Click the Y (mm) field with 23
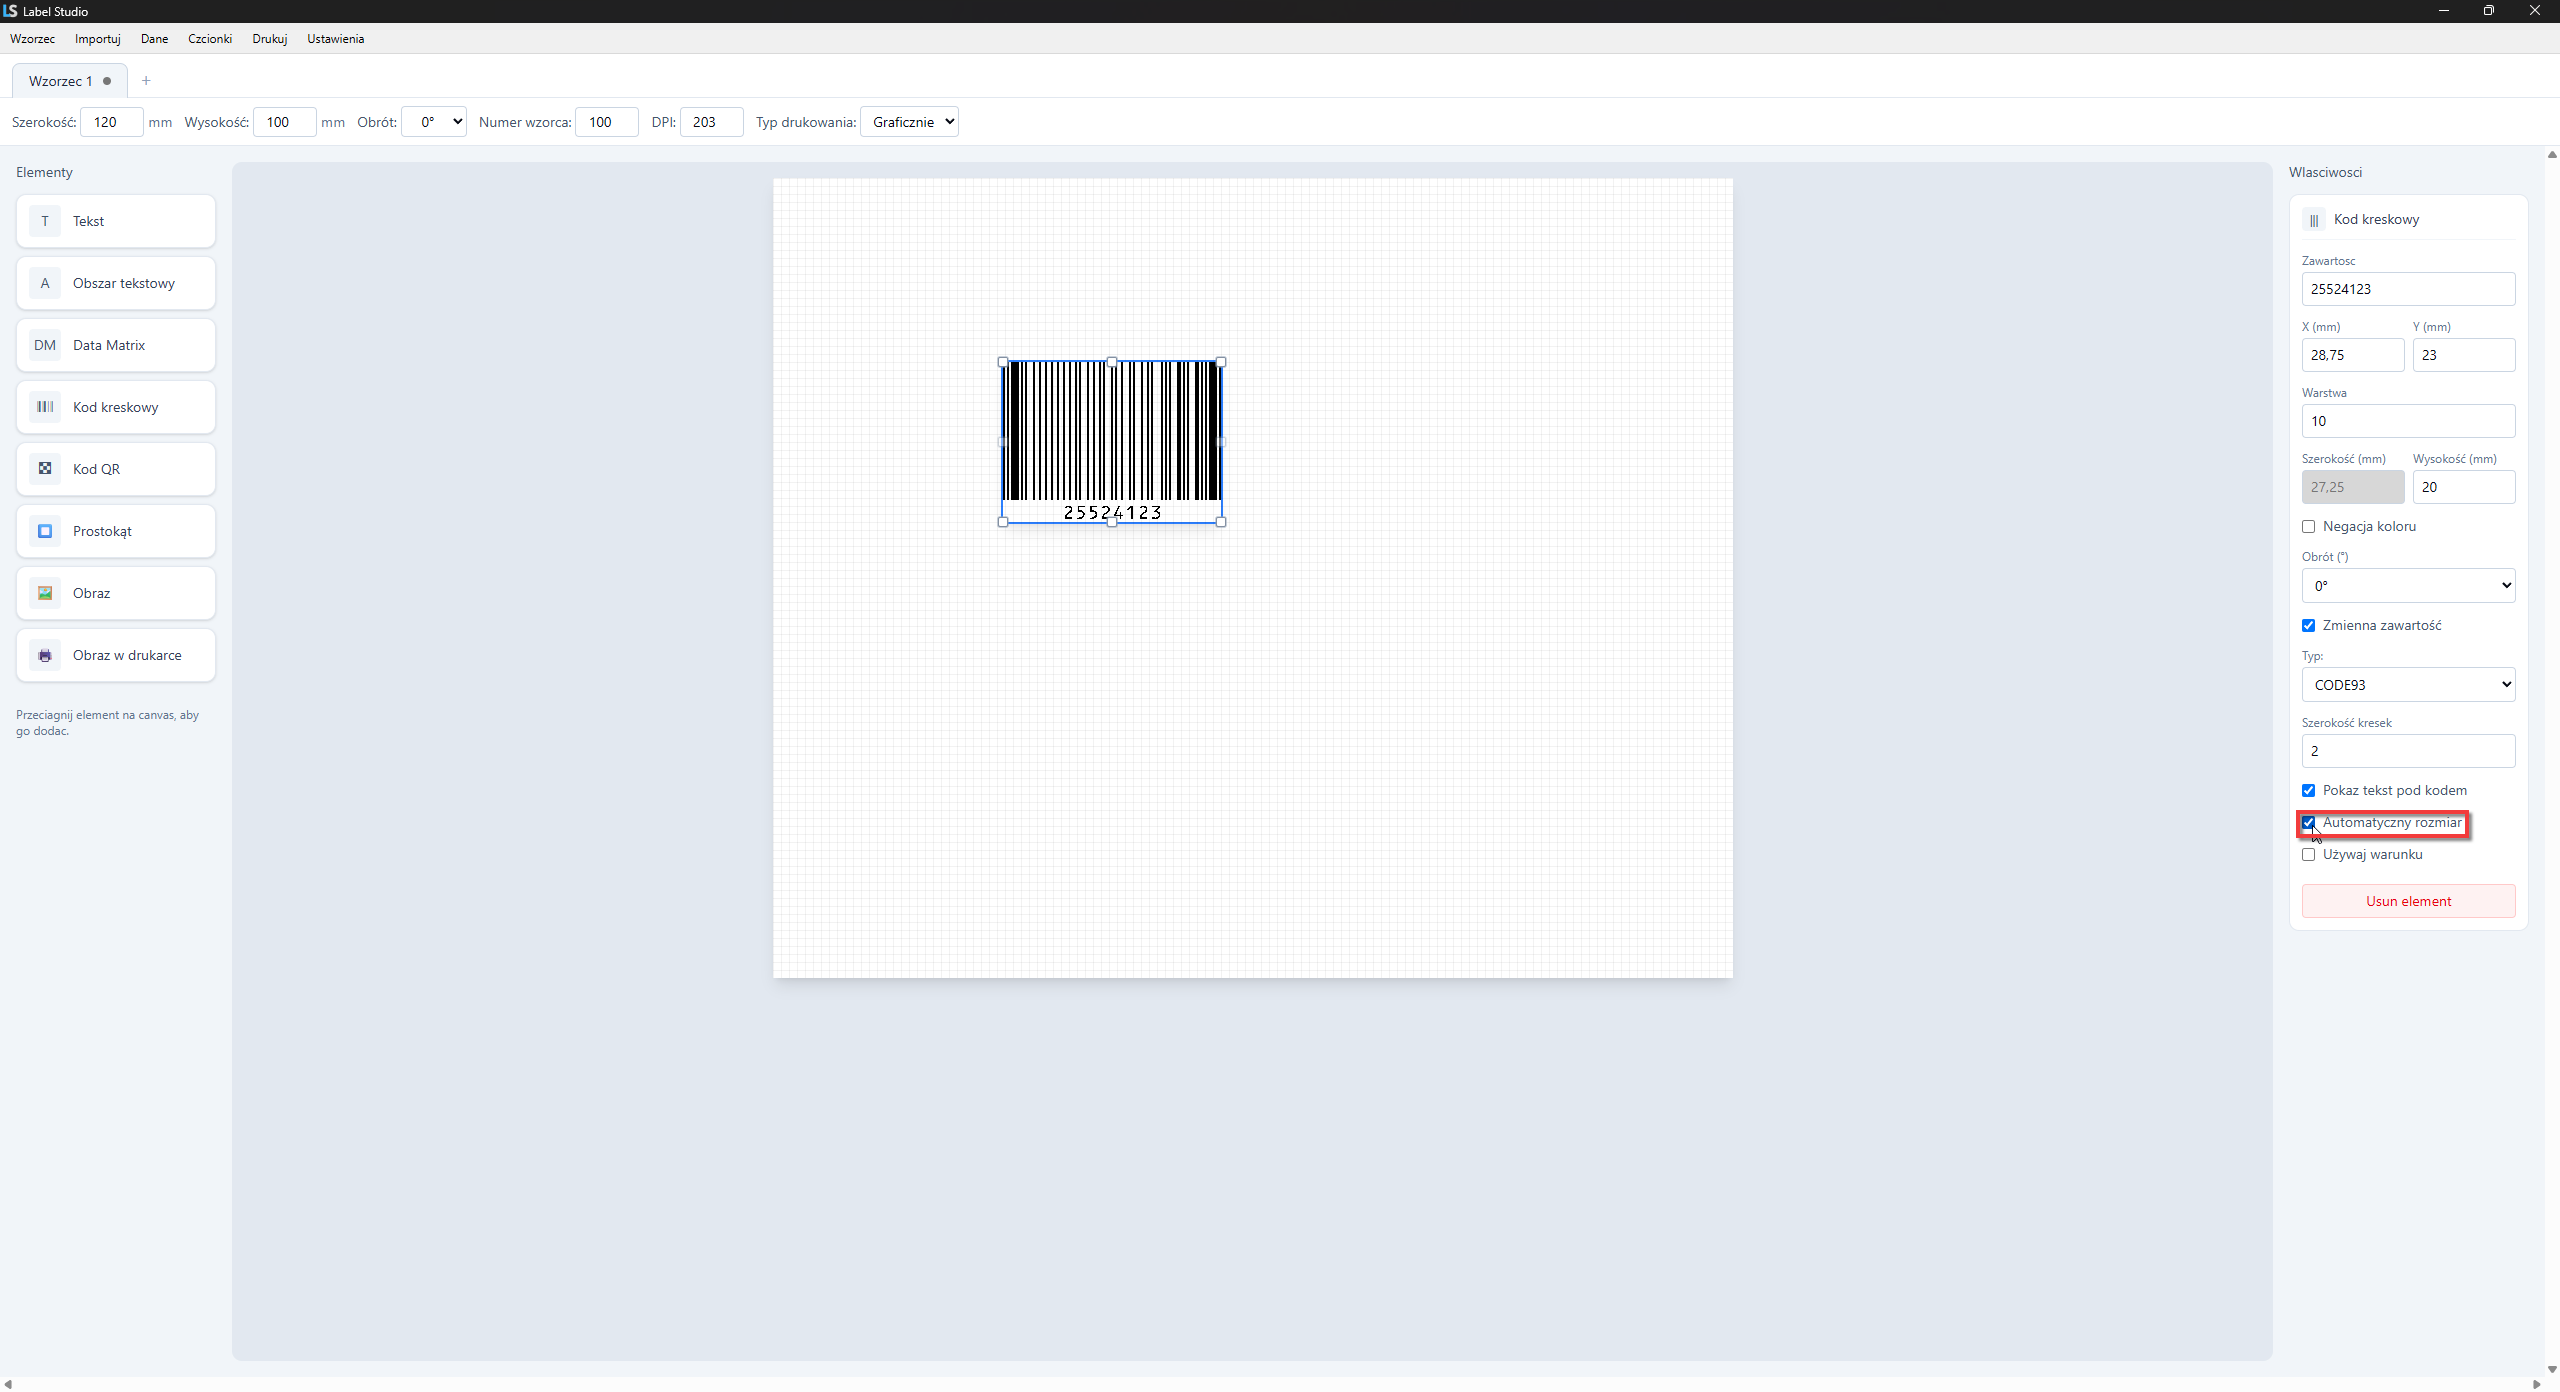This screenshot has height=1392, width=2560. point(2463,355)
